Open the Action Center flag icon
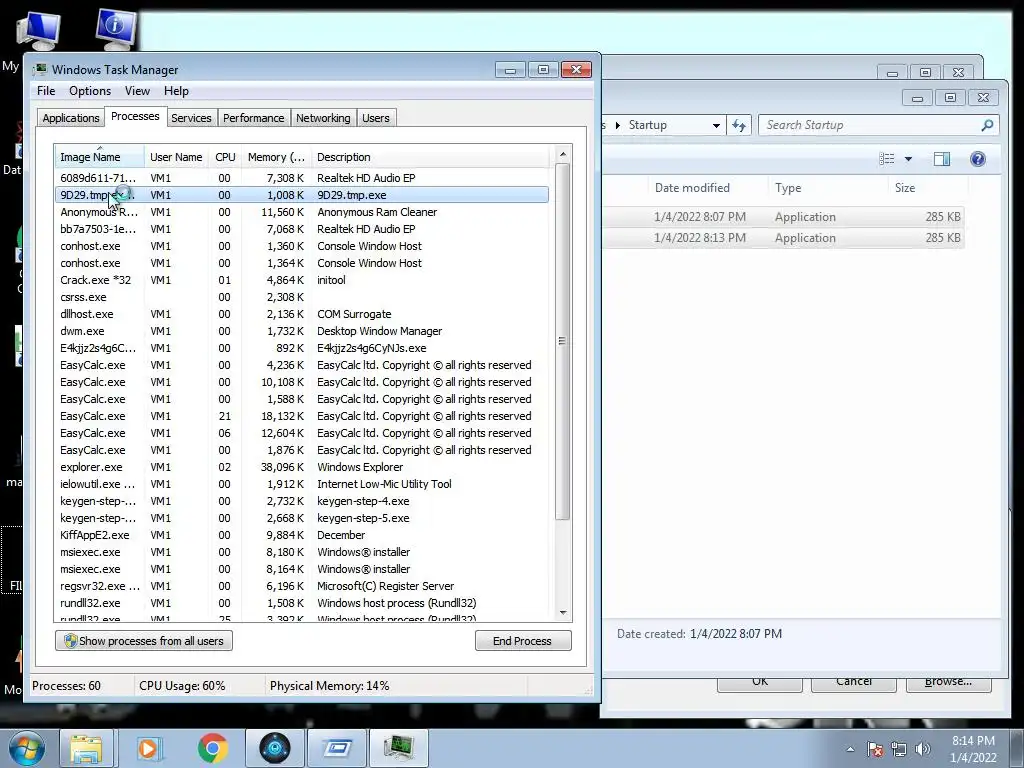Screen dimensions: 1024x768 875,749
